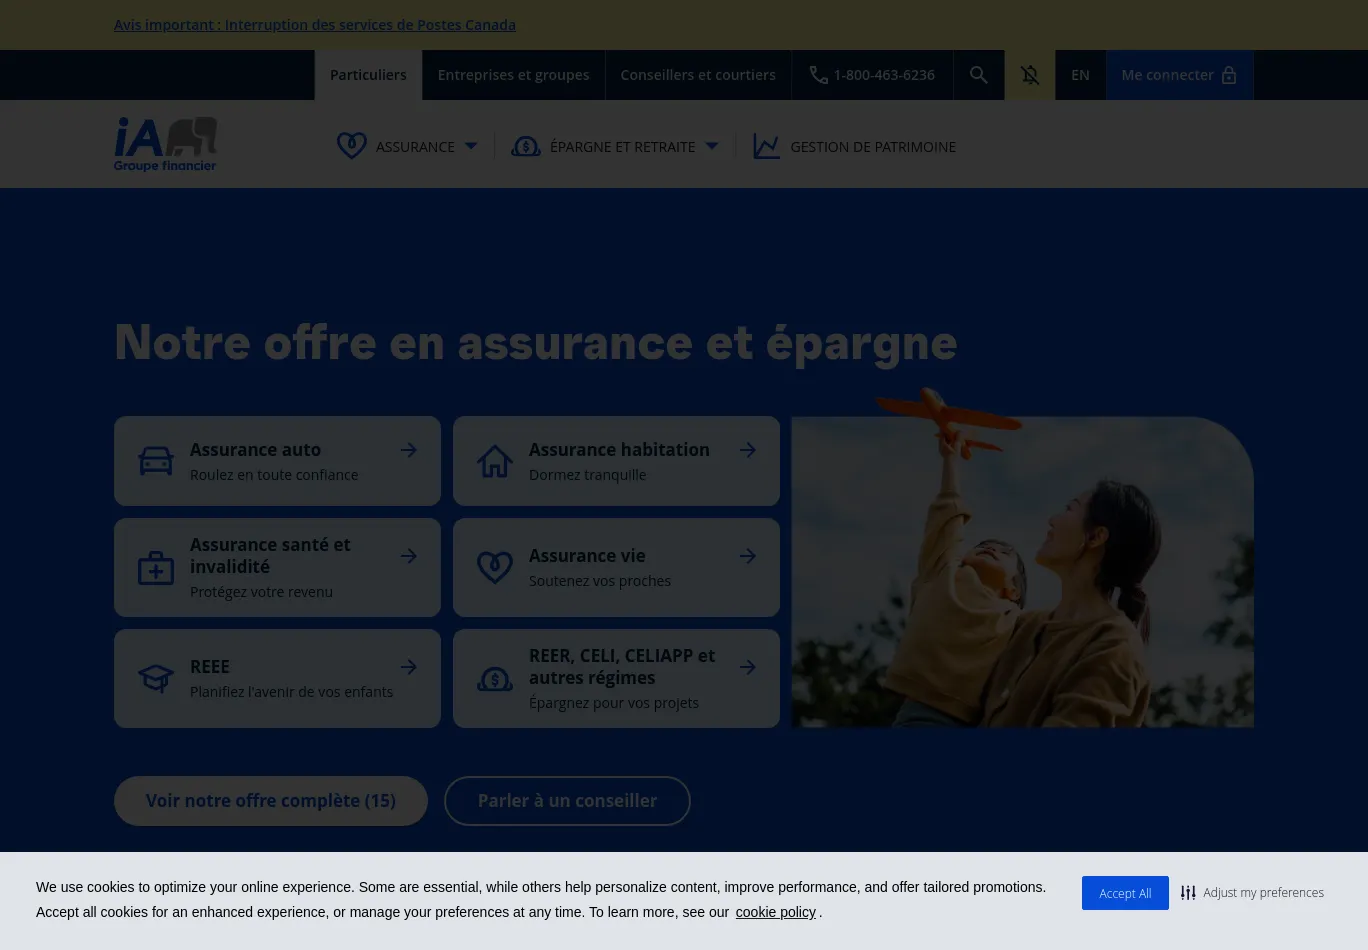The image size is (1368, 950).
Task: Open the Postes Canada important notice link
Action: pyautogui.click(x=315, y=25)
